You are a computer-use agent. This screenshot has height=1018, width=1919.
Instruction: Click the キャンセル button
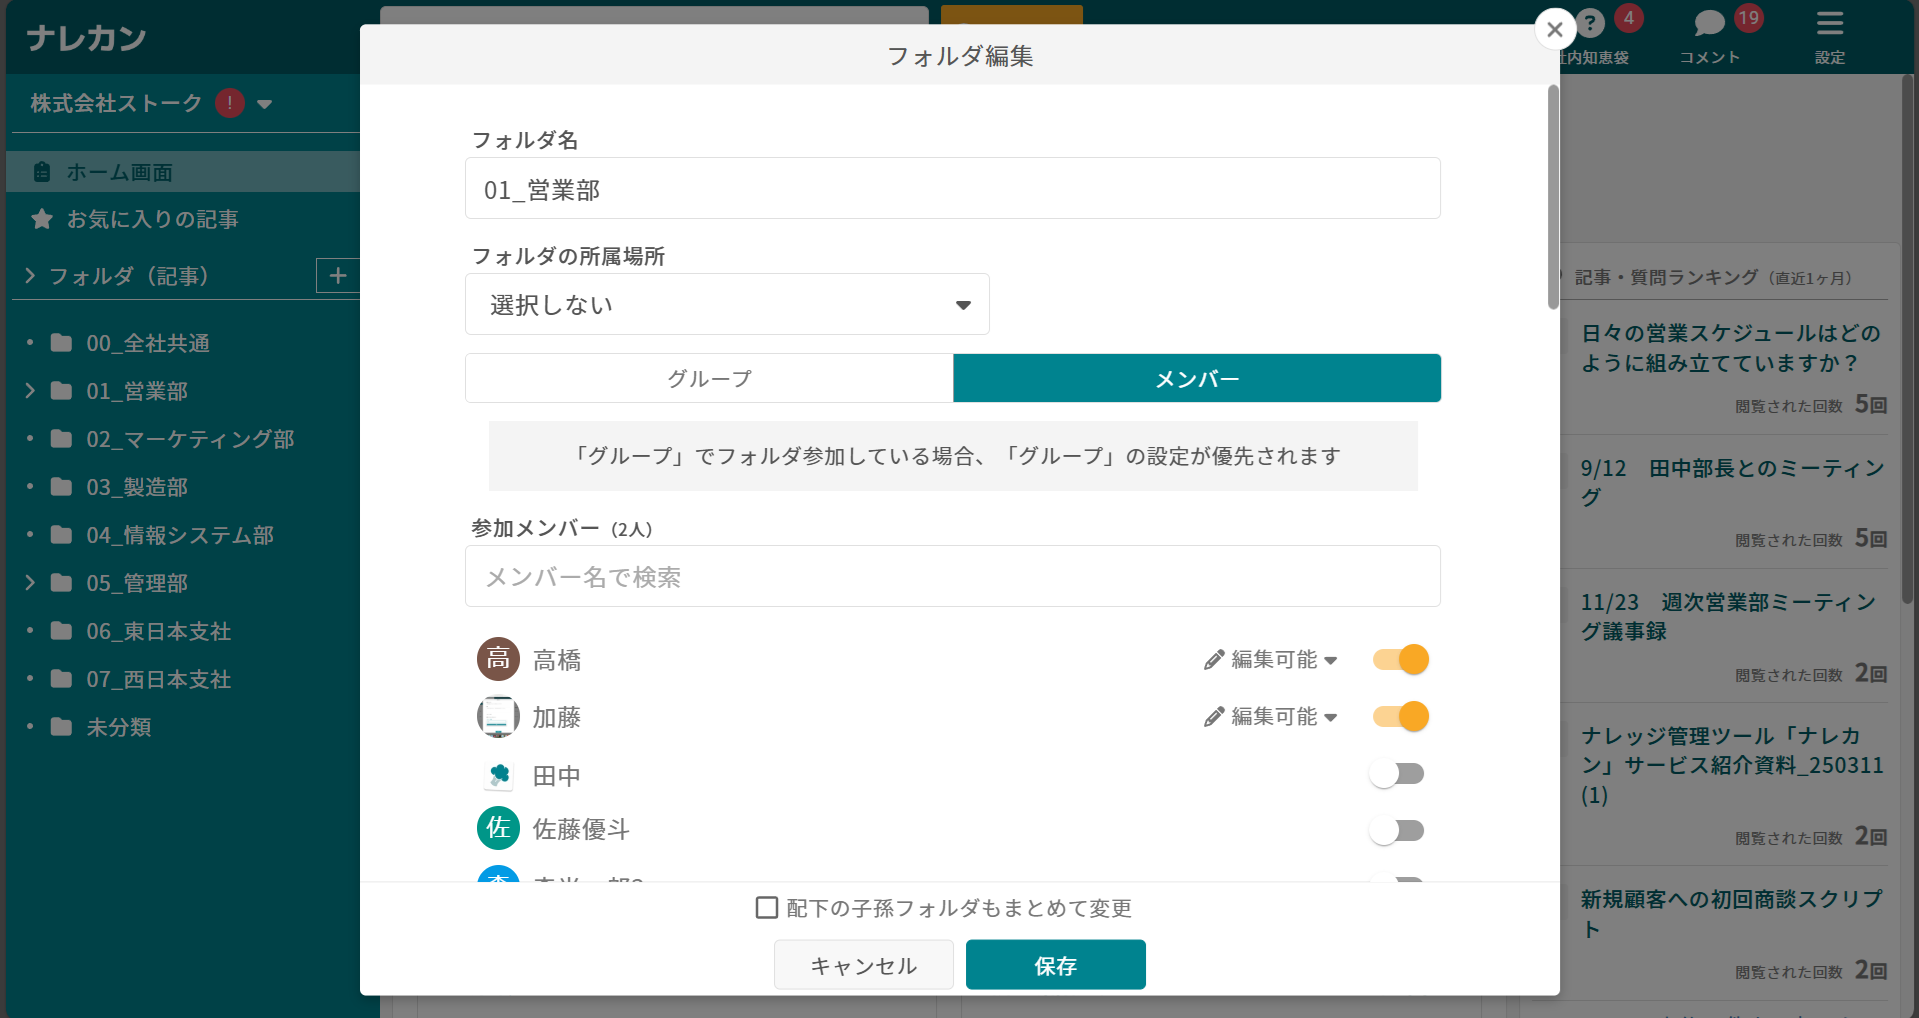point(863,964)
